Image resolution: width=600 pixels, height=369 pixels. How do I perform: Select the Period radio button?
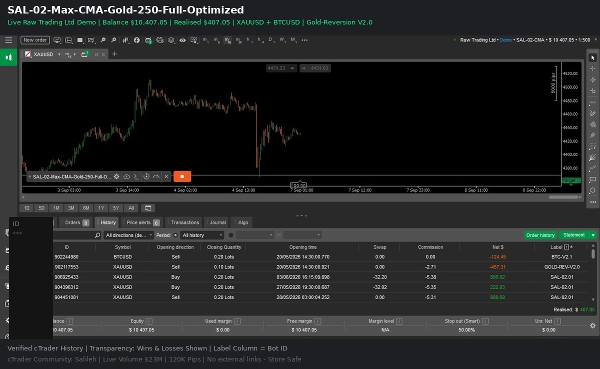pyautogui.click(x=175, y=235)
